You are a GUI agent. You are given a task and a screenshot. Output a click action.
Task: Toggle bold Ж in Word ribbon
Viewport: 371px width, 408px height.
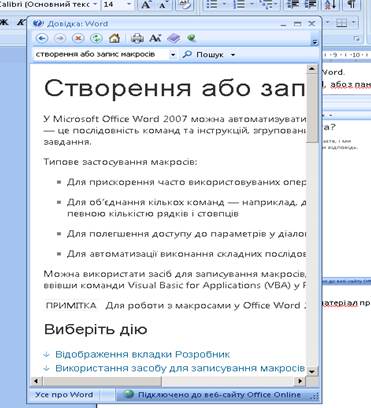point(4,22)
